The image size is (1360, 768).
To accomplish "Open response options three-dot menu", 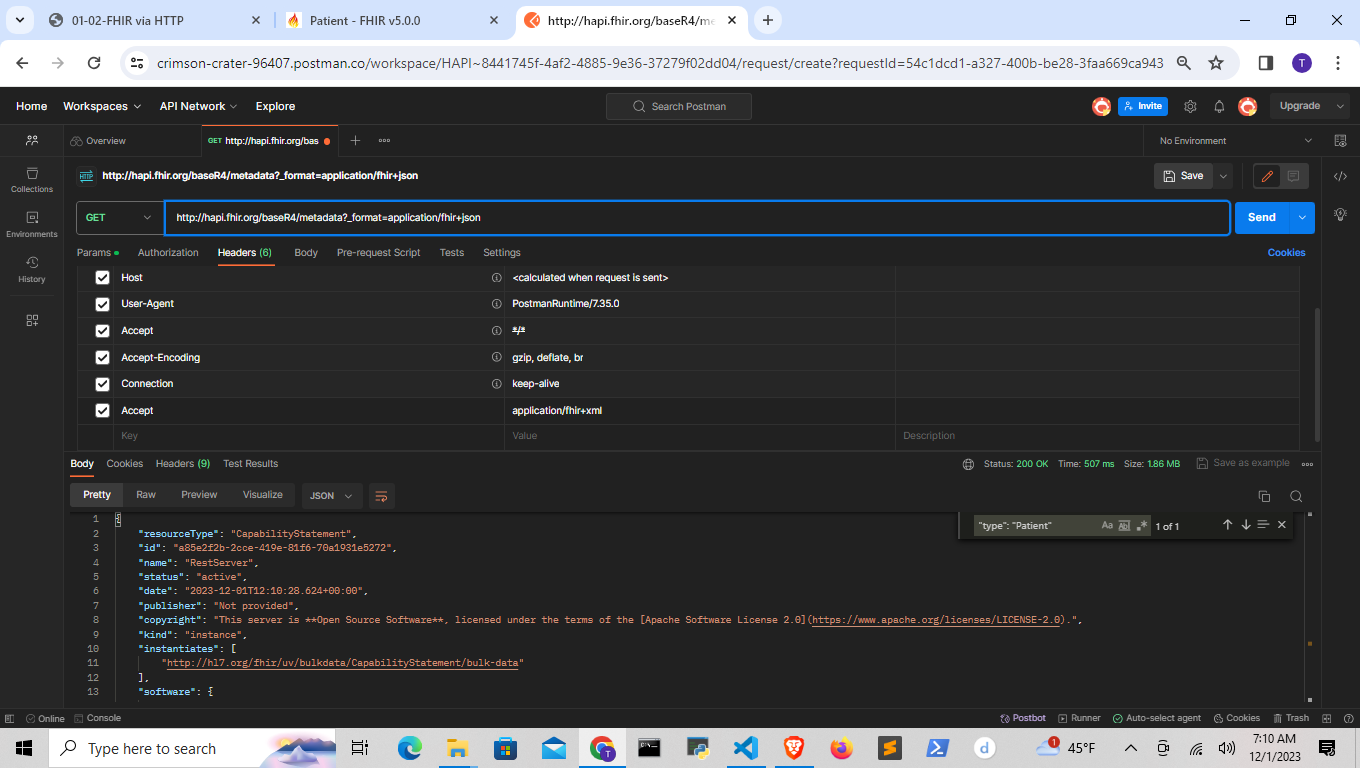I will (x=1307, y=464).
